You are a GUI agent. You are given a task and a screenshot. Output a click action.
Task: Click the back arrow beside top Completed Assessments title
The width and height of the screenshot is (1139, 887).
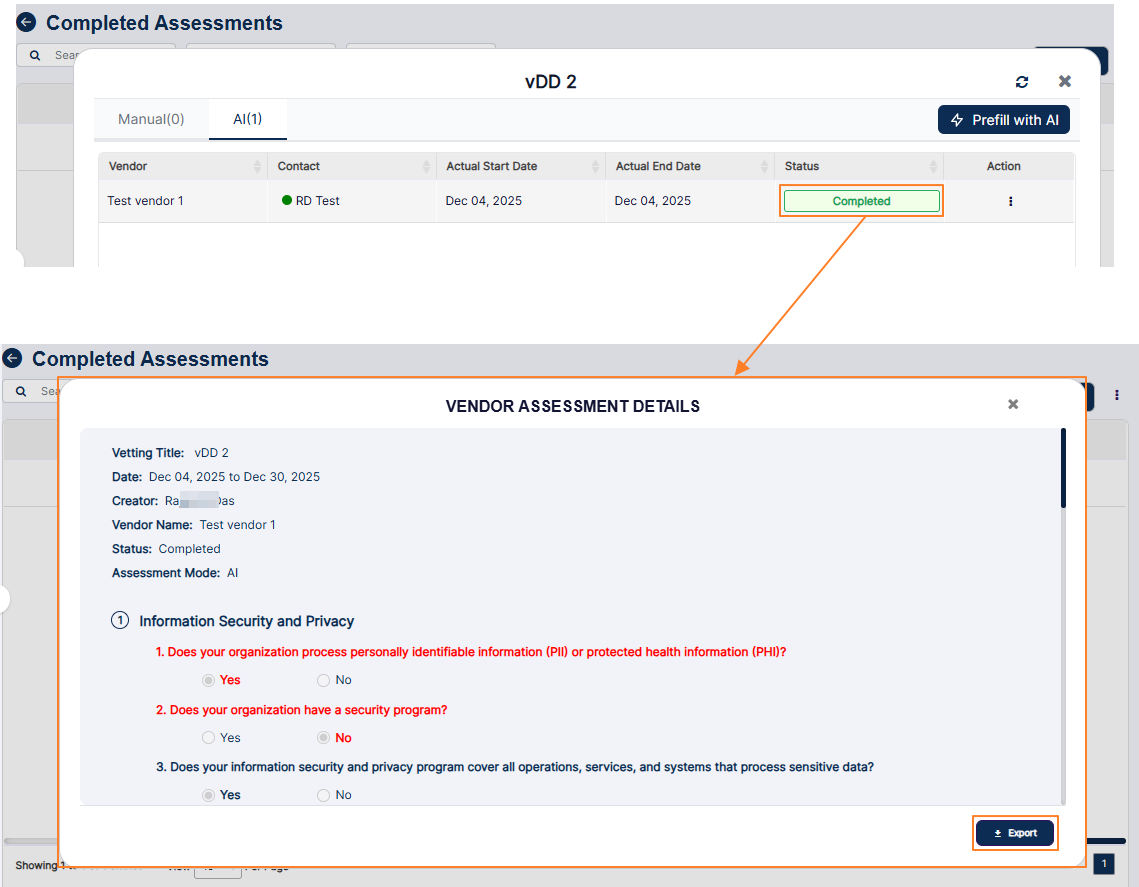point(24,21)
